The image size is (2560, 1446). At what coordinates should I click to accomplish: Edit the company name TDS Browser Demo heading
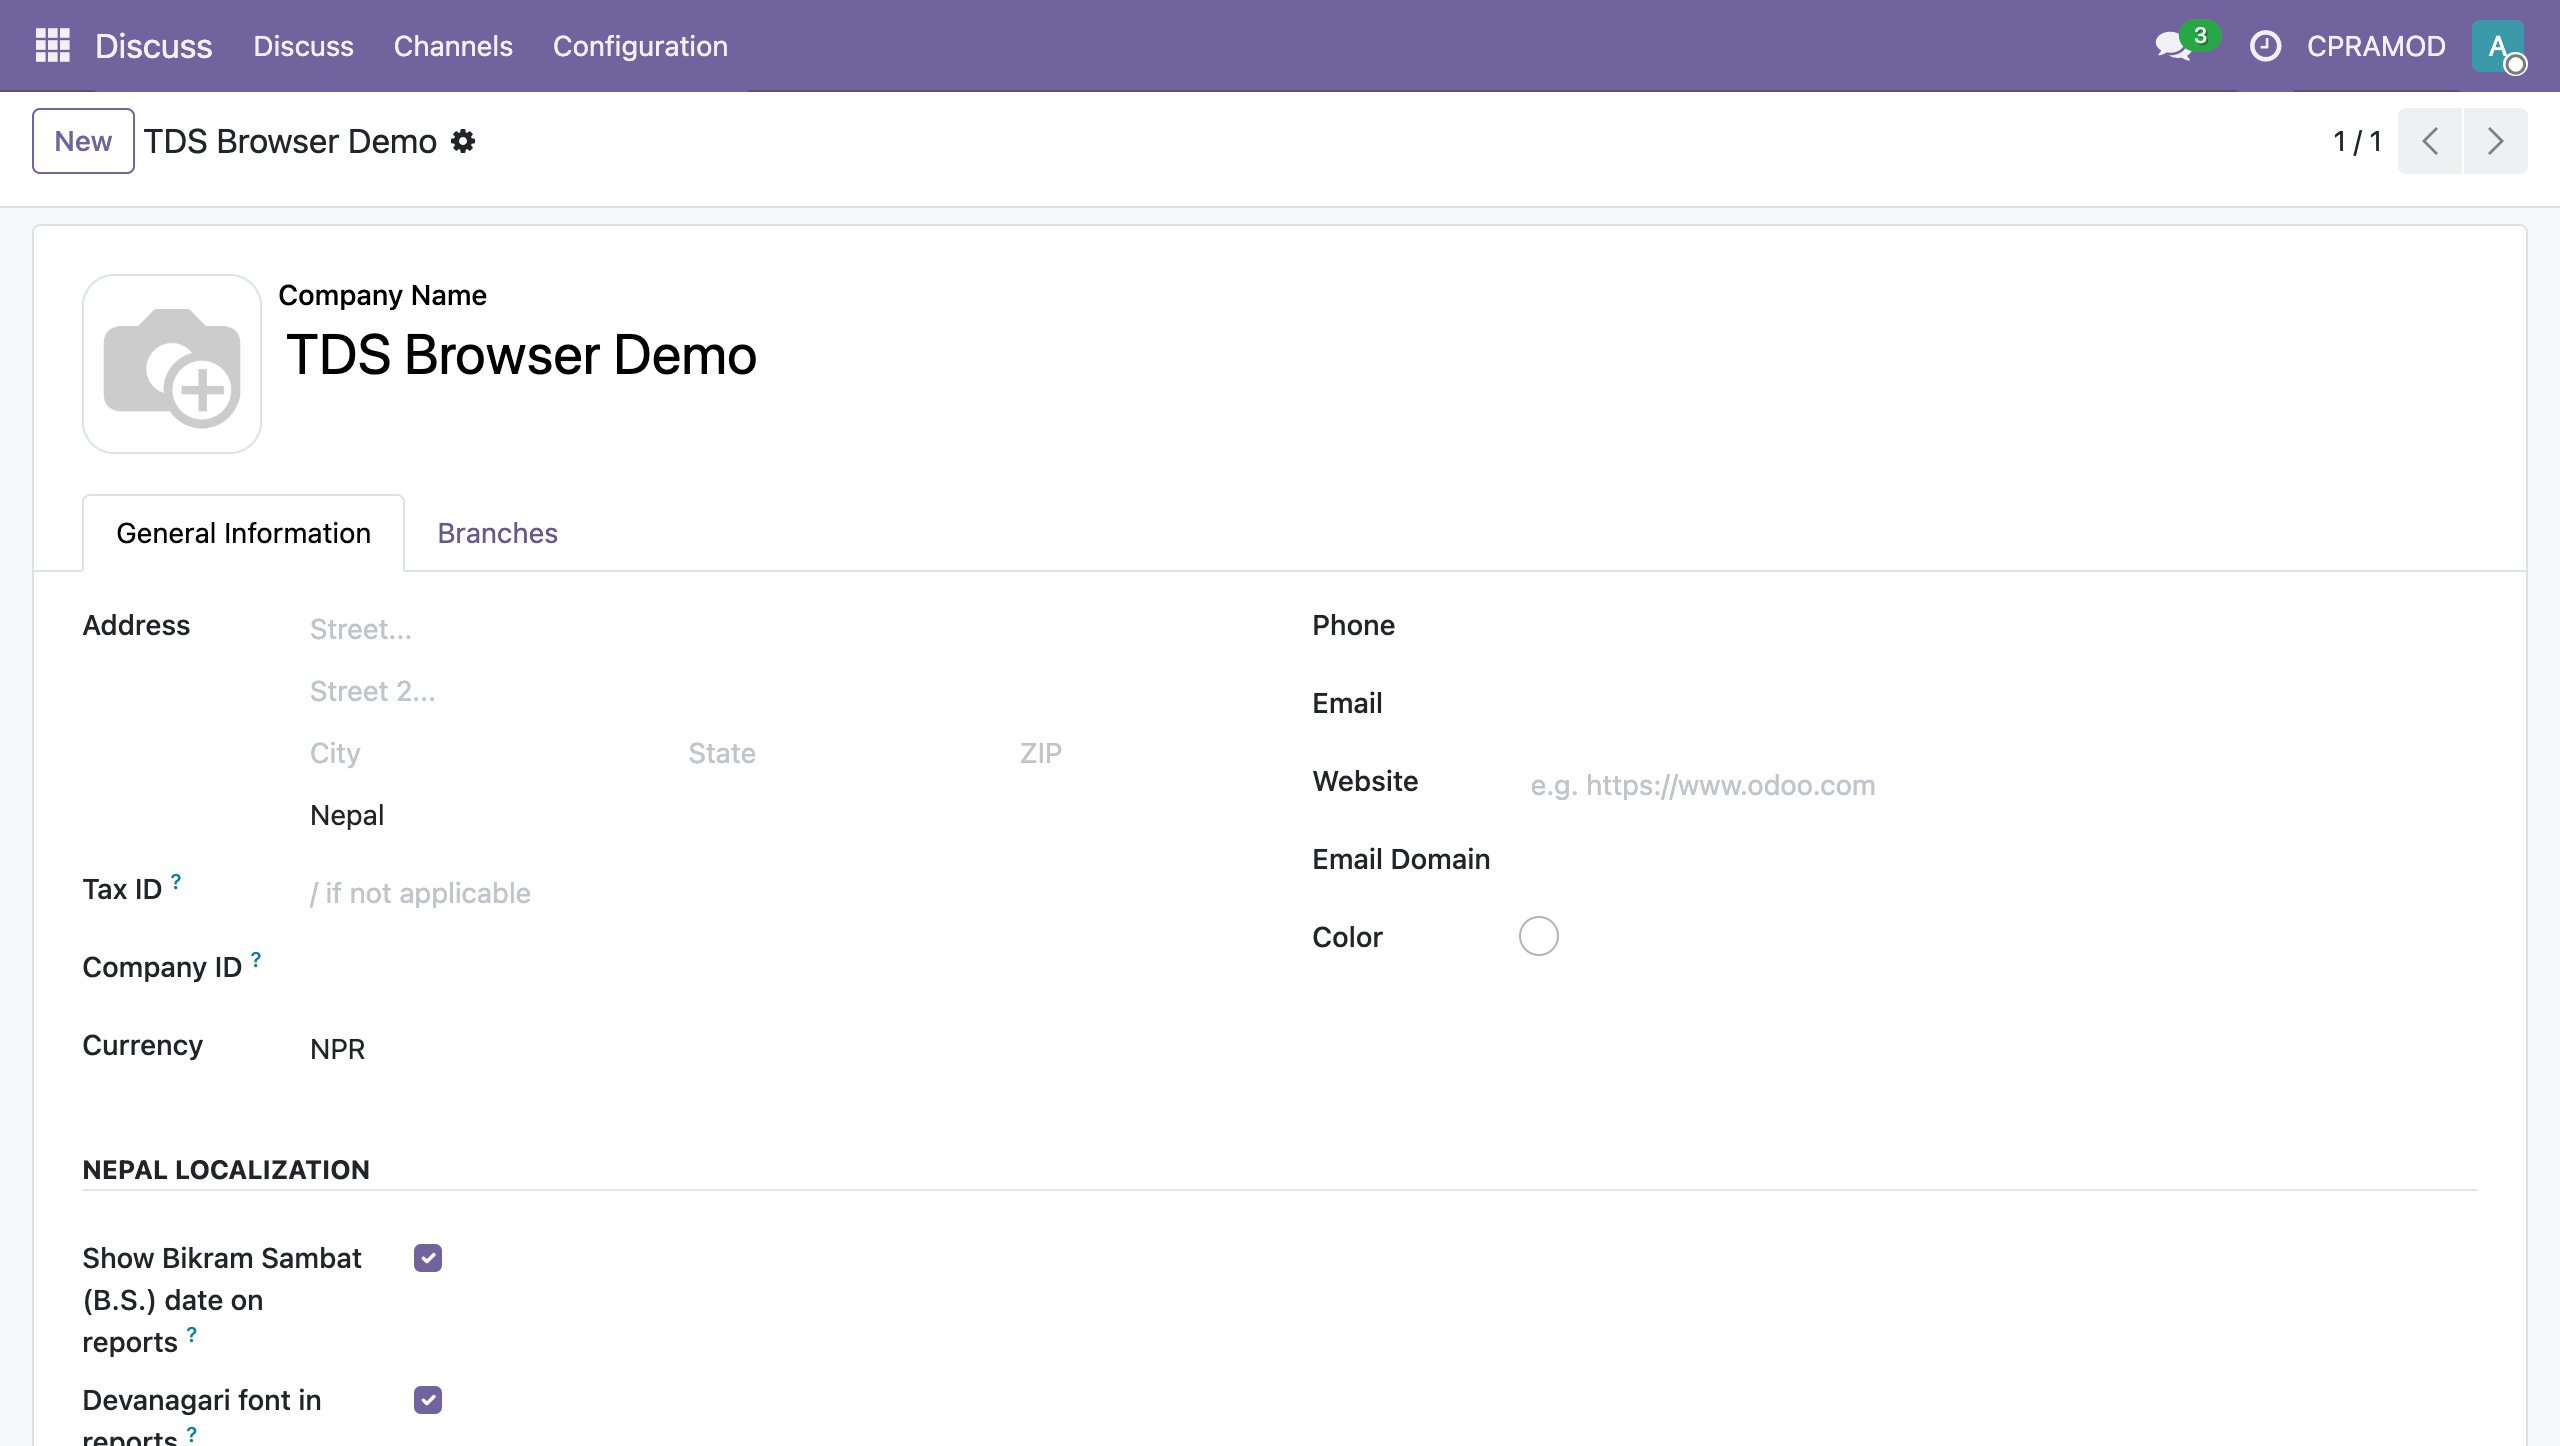(x=522, y=355)
